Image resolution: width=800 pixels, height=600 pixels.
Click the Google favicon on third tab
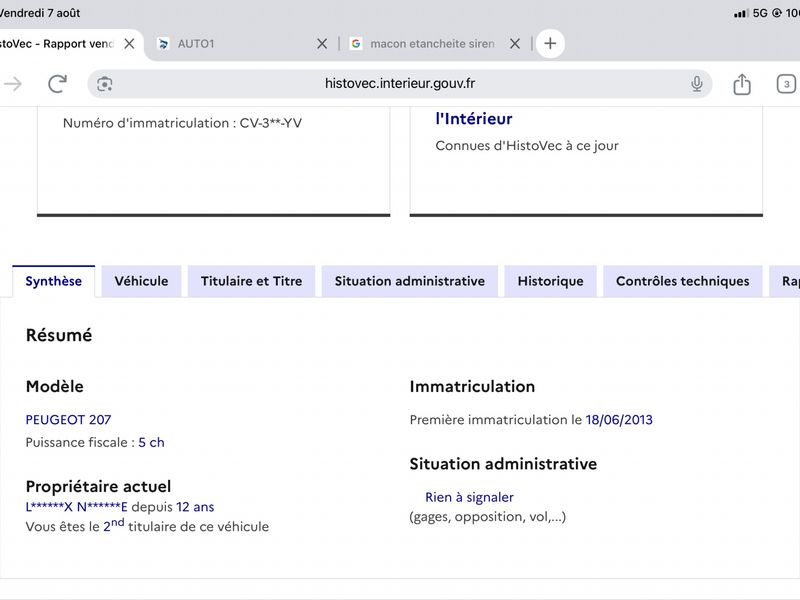356,44
